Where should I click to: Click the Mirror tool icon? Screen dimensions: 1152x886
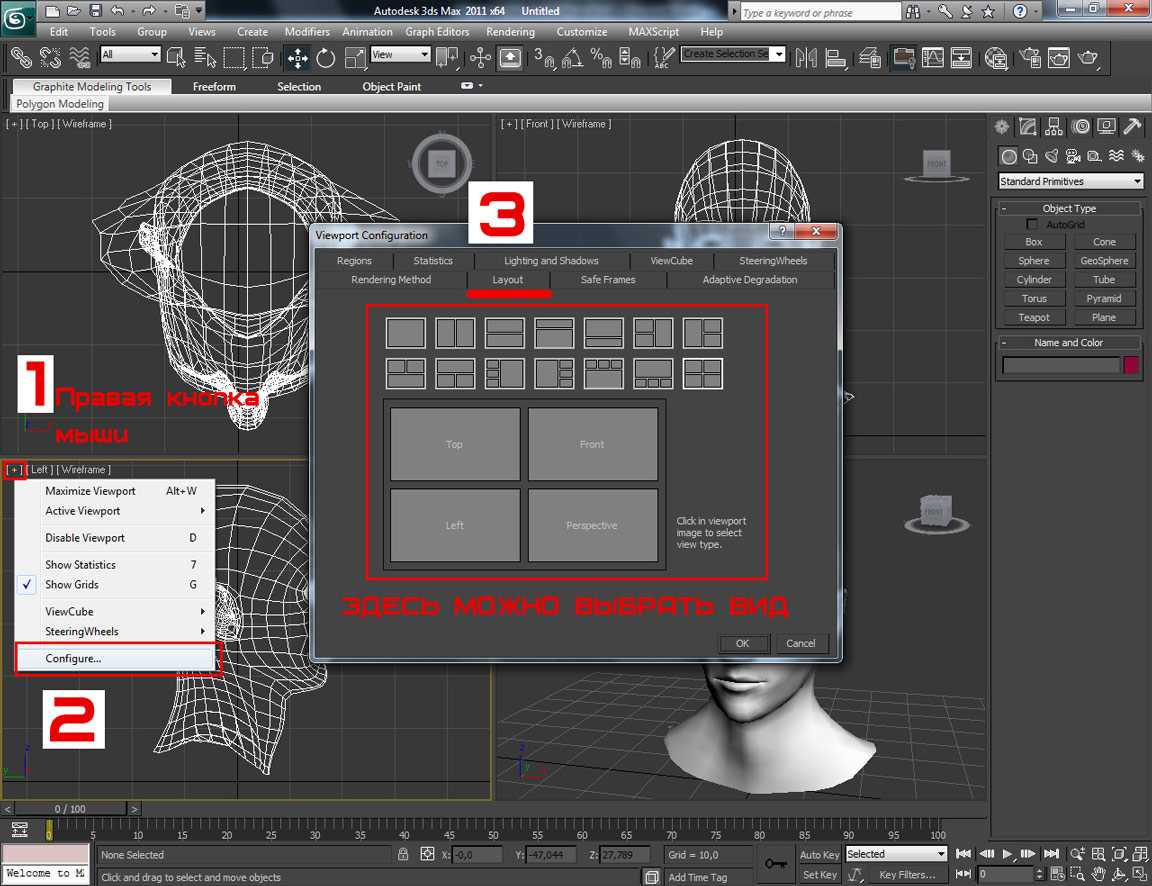pos(806,58)
